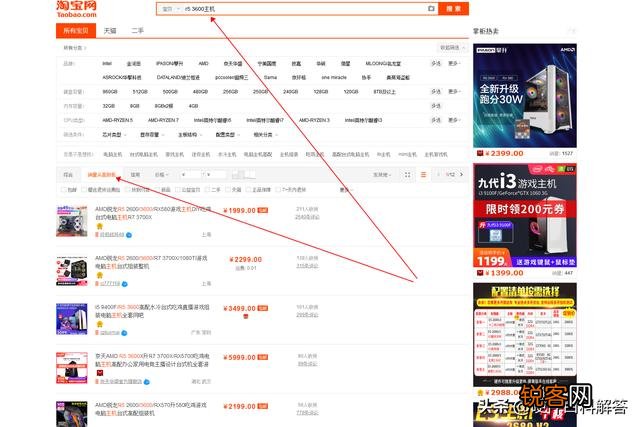Collapse filters with 收起筛选
The image size is (640, 427).
(452, 48)
